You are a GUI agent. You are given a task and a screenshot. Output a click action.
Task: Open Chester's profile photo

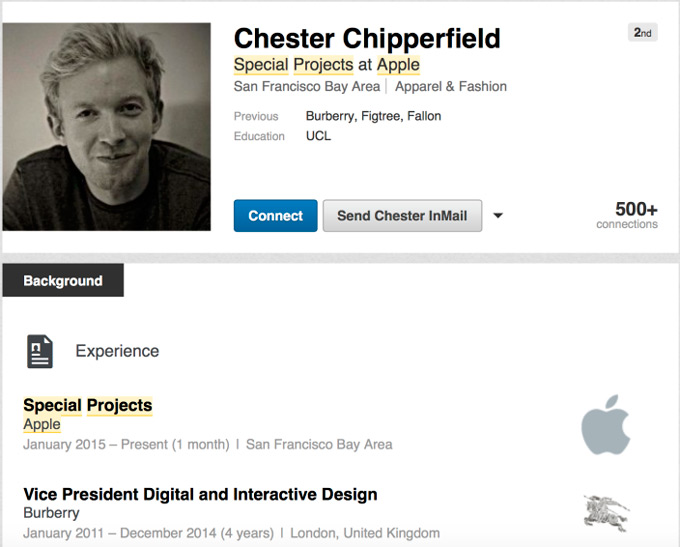pyautogui.click(x=107, y=127)
